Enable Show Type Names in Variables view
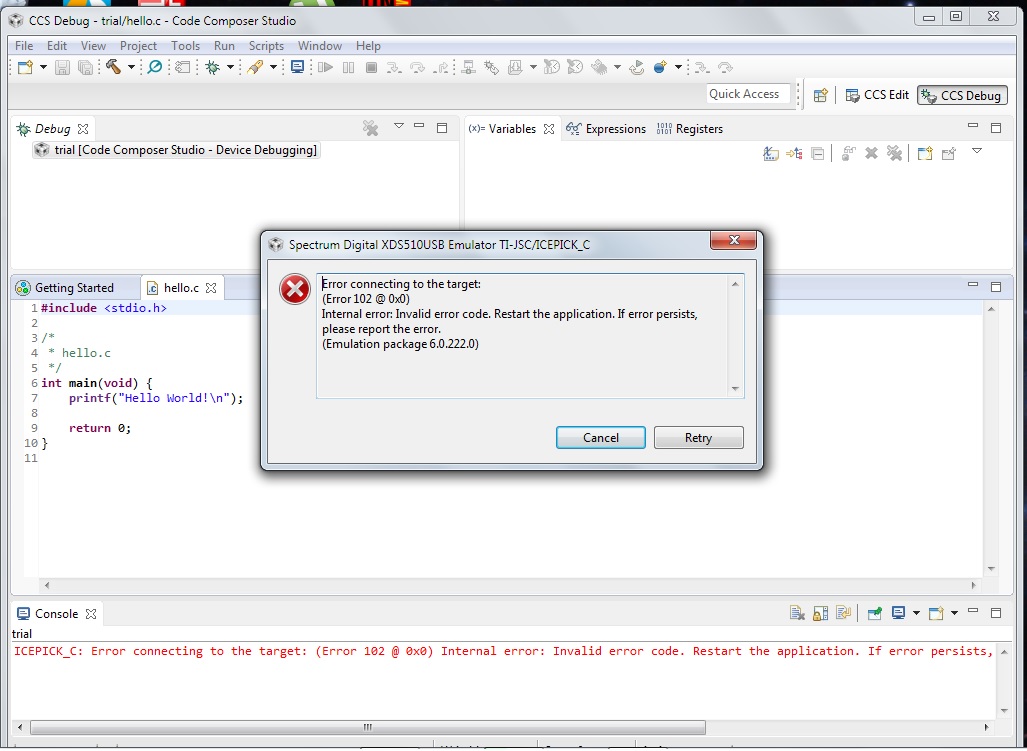The image size is (1027, 751). pos(769,152)
